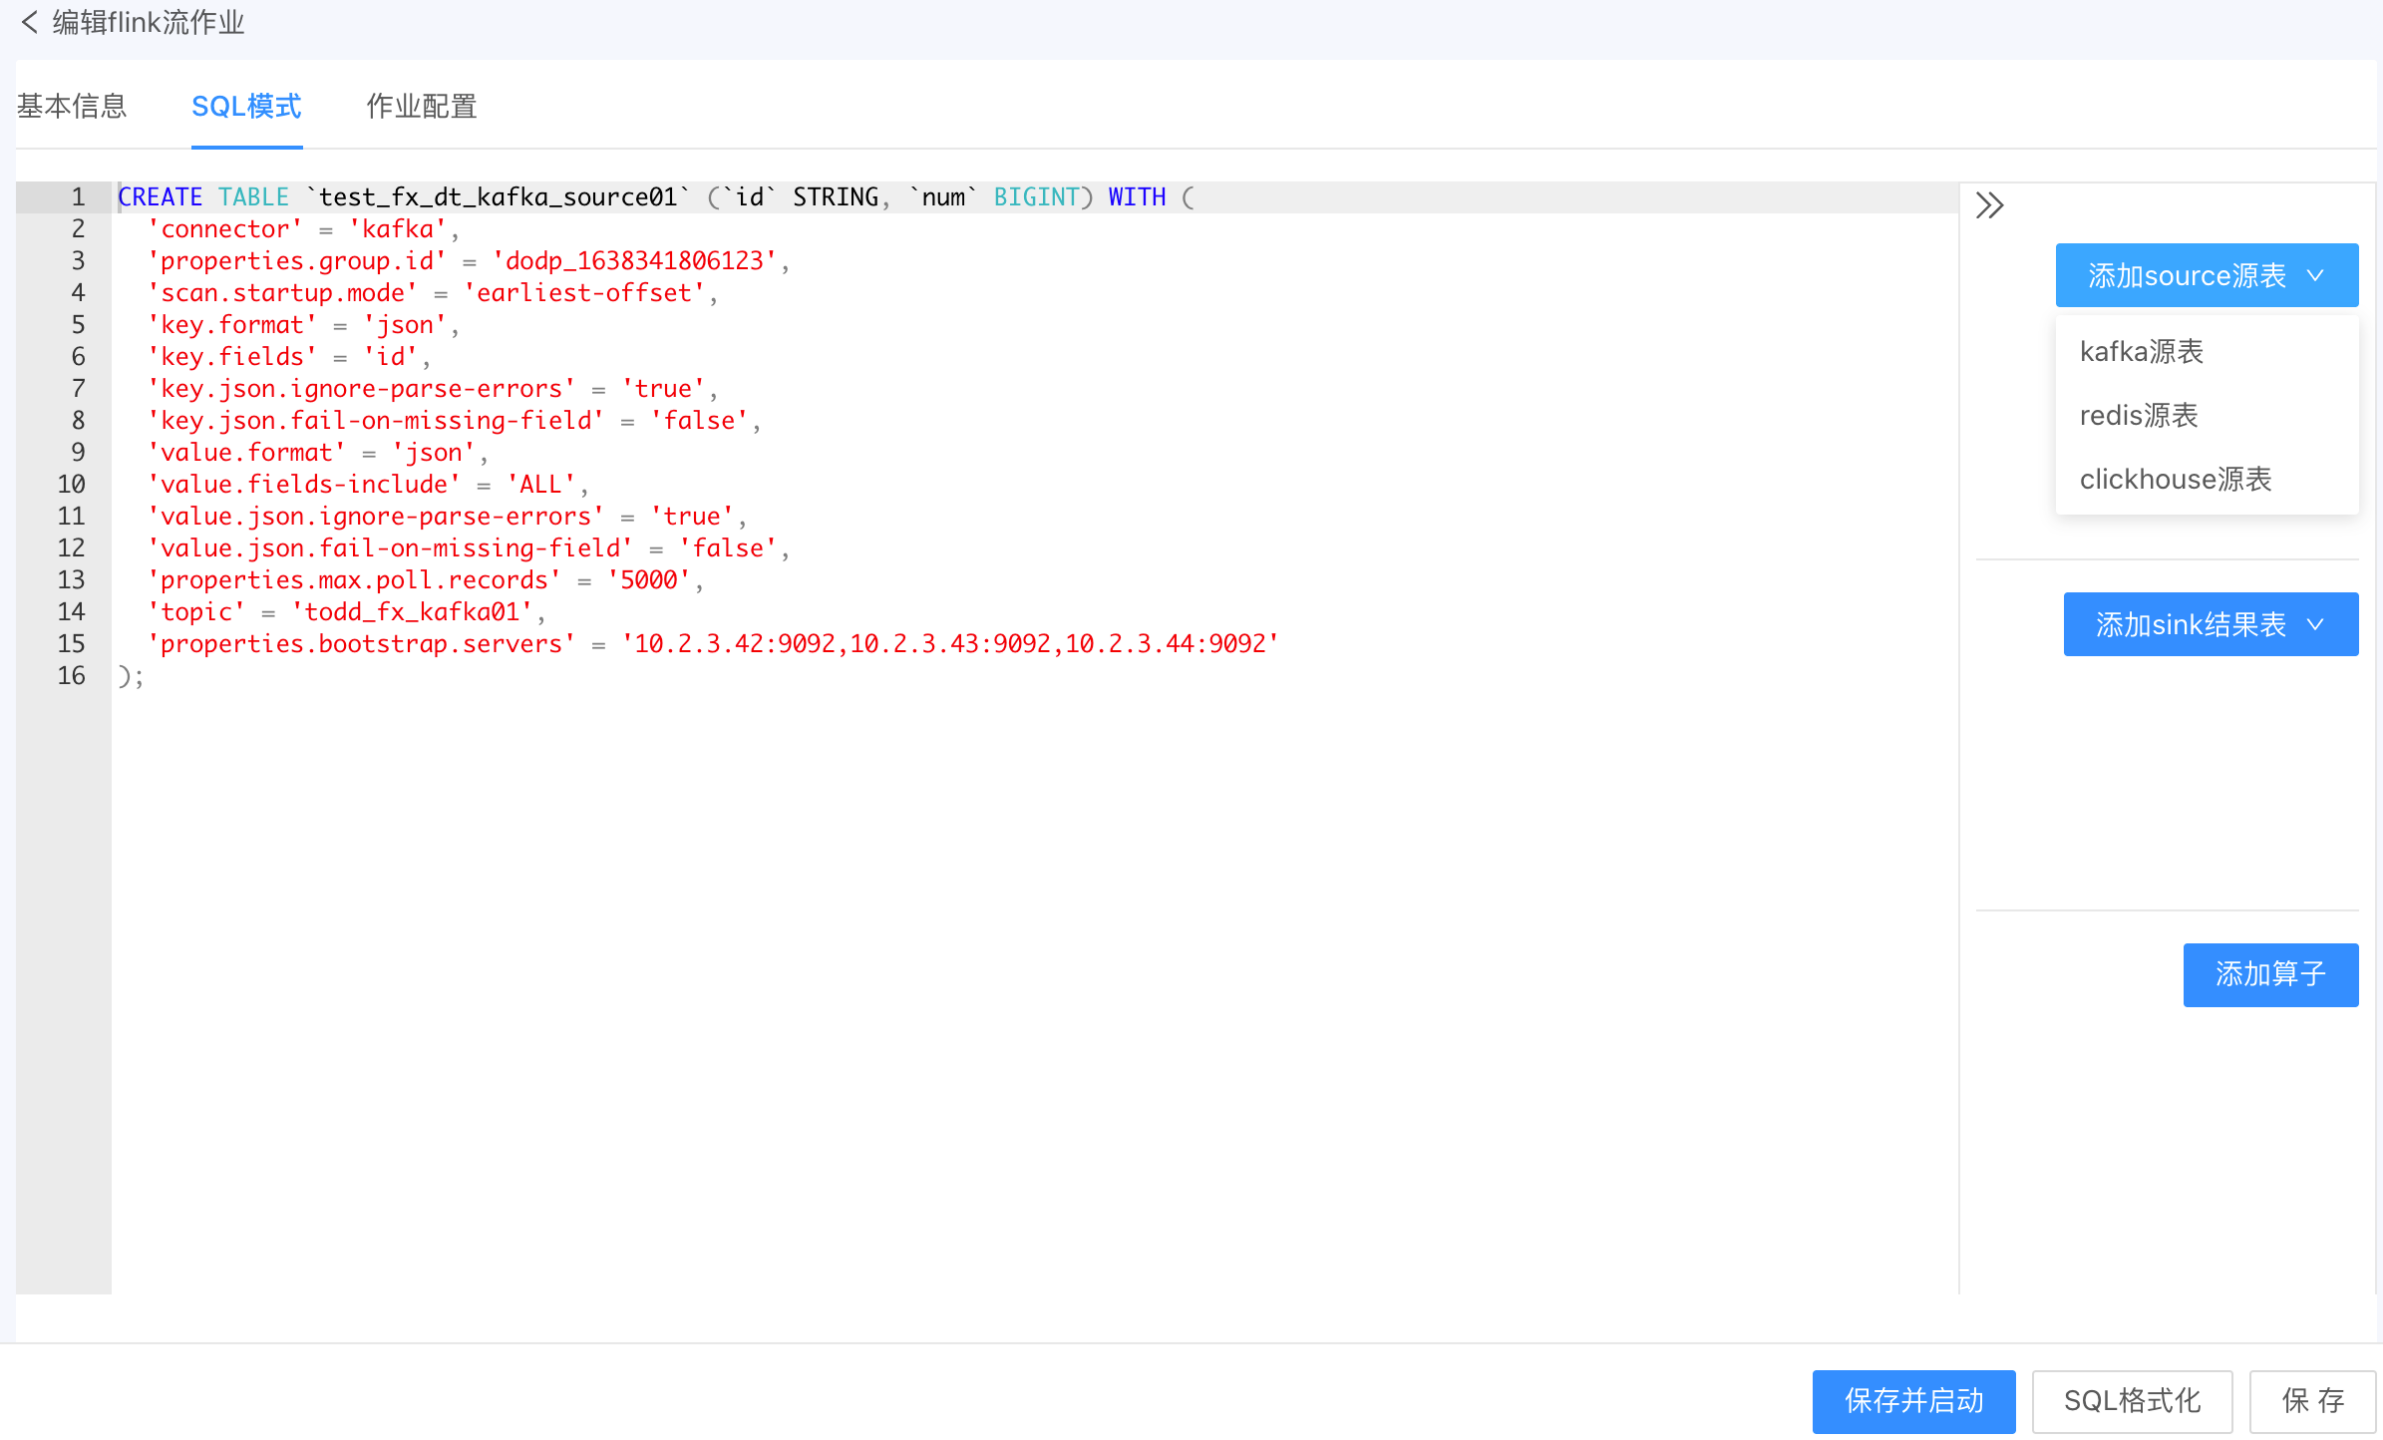
Task: Pick clickhouse源表 from the dropdown list
Action: tap(2175, 480)
